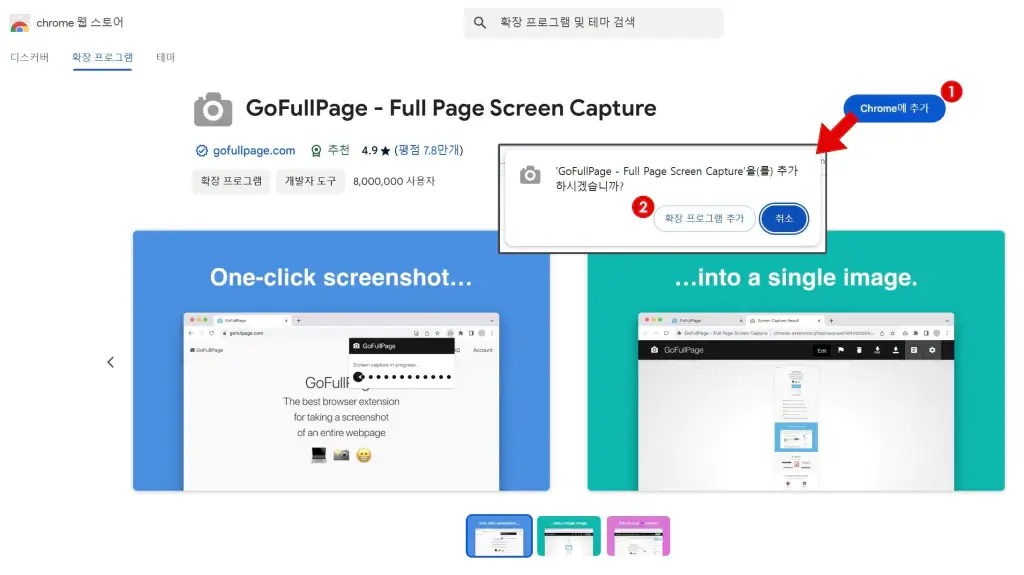1024x575 pixels.
Task: Click the 추천 featured badge icon
Action: click(x=316, y=151)
